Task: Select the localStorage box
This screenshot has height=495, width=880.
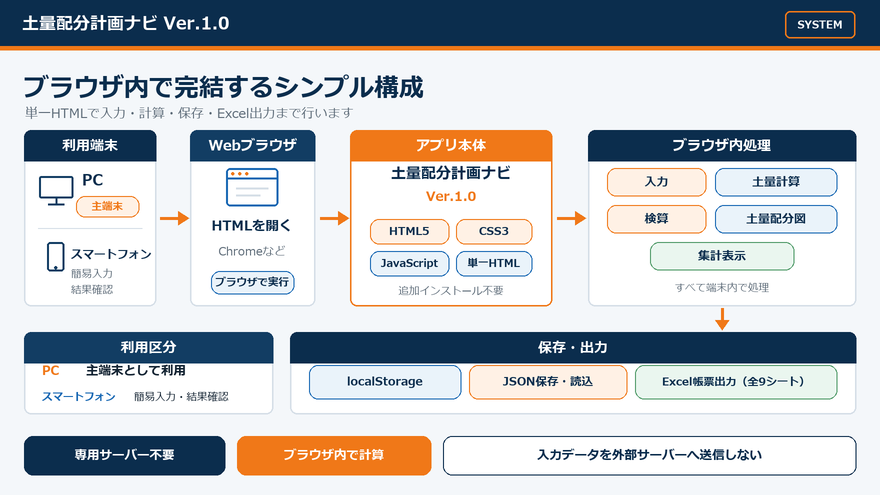Action: click(x=385, y=382)
